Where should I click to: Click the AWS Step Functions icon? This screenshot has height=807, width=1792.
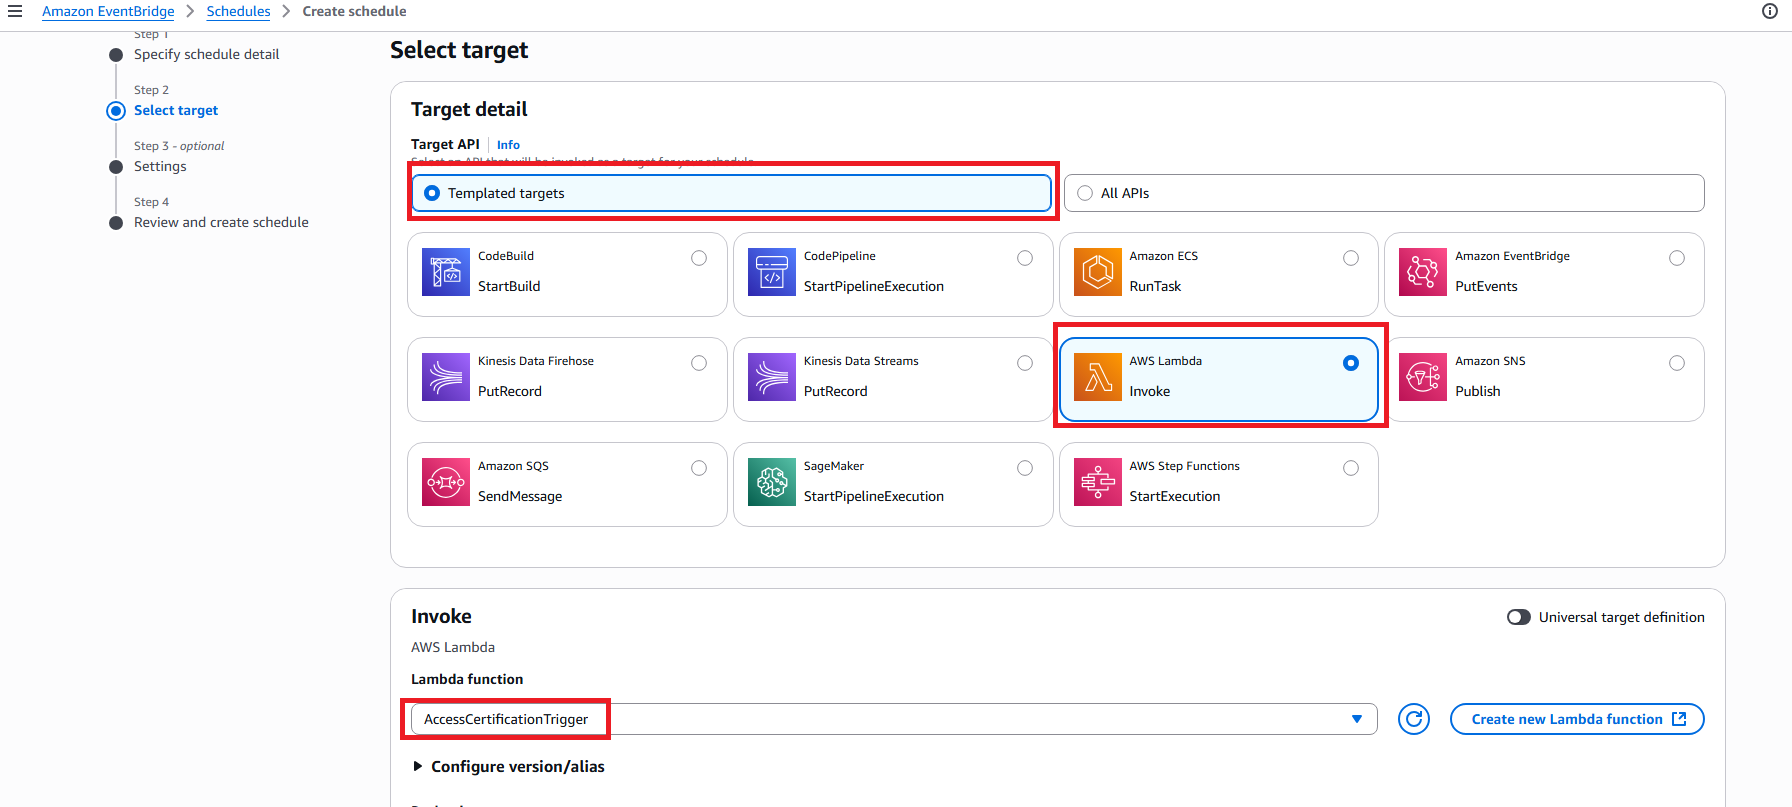(x=1098, y=482)
